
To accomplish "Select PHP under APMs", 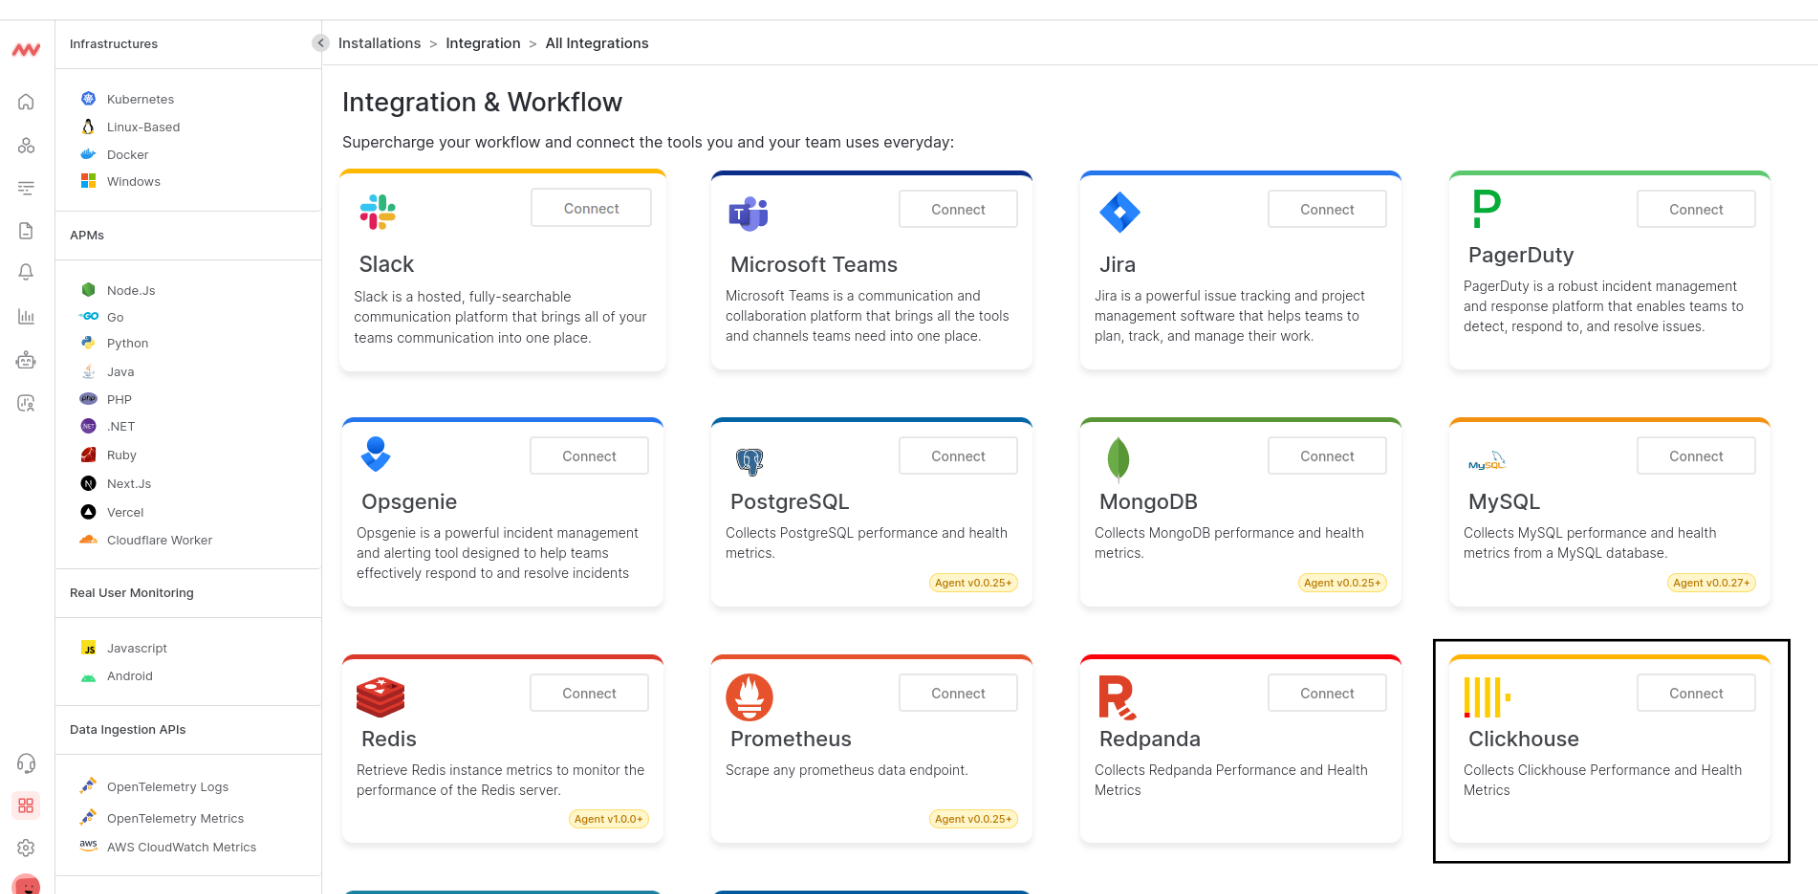I will pyautogui.click(x=119, y=399).
